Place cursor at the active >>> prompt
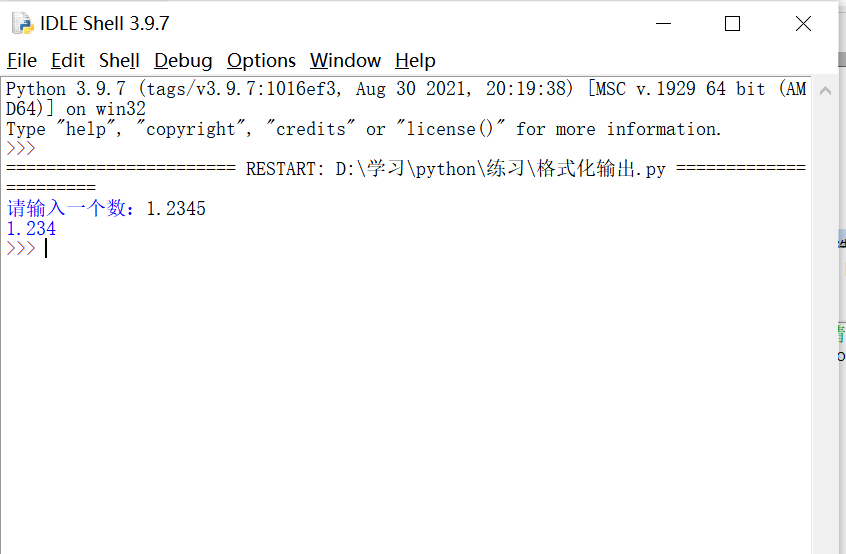This screenshot has height=554, width=846. tap(47, 248)
